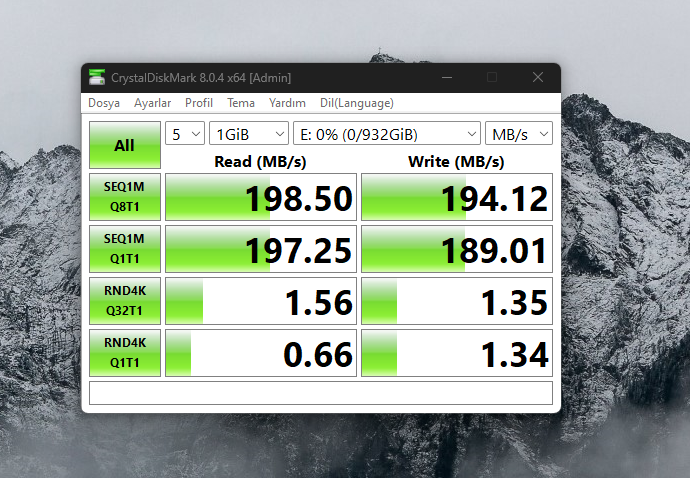The image size is (690, 478).
Task: Expand the E: drive selection dropdown
Action: tap(387, 133)
